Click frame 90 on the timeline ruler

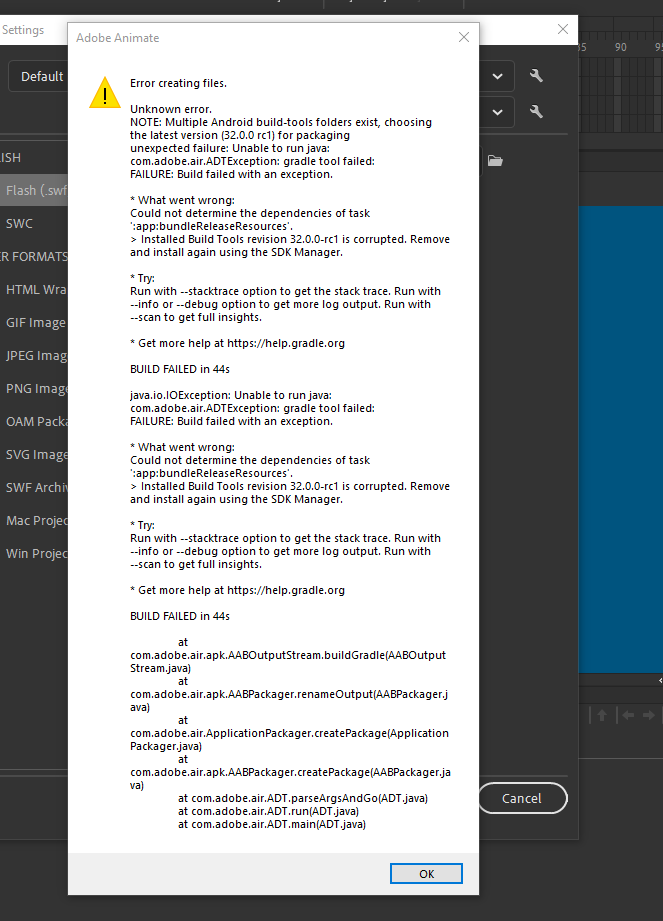(621, 47)
